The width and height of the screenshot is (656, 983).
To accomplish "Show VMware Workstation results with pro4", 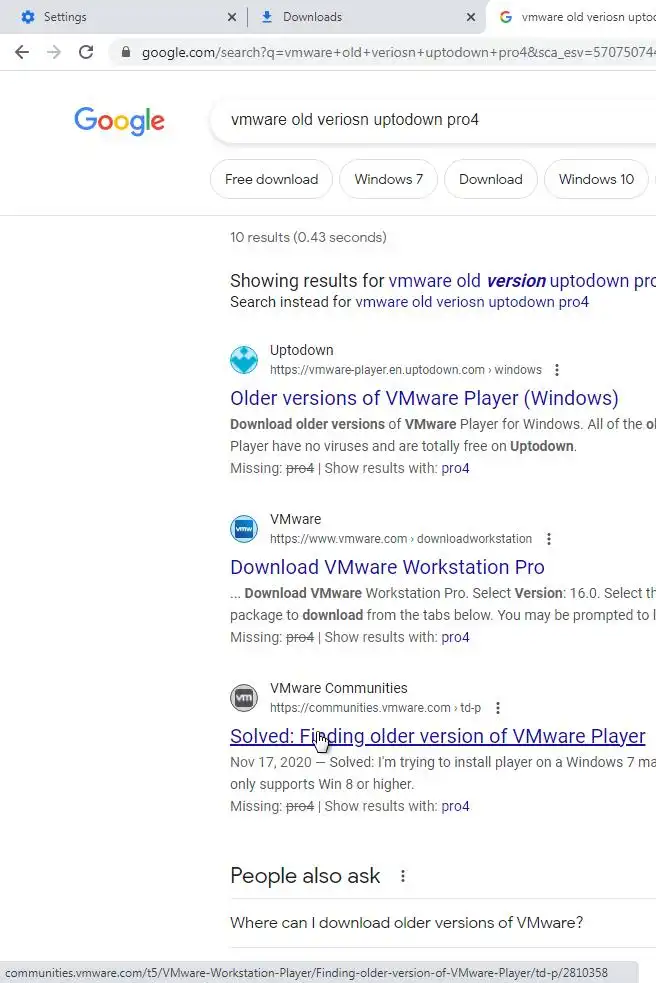I will [x=455, y=638].
